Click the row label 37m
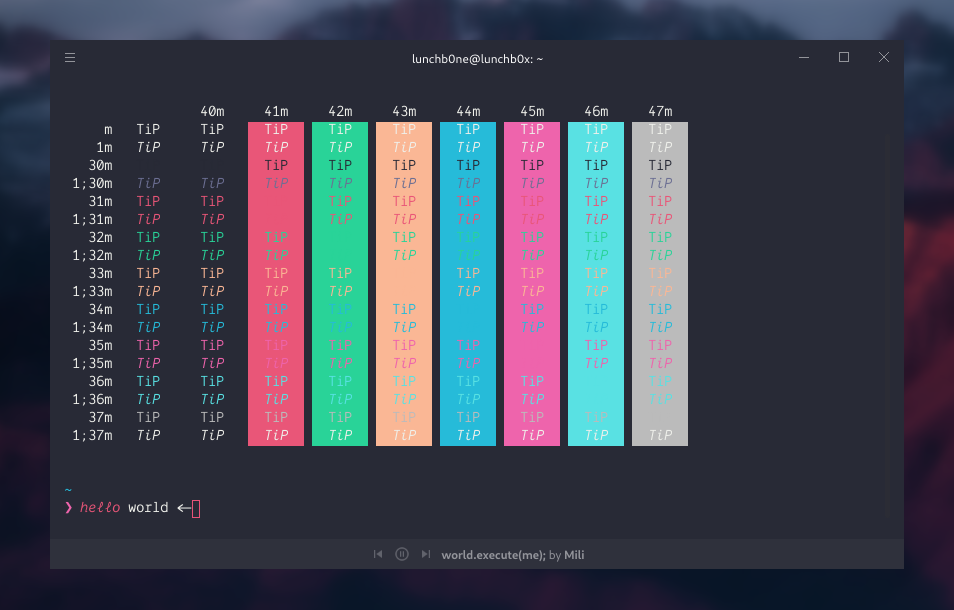 click(100, 417)
